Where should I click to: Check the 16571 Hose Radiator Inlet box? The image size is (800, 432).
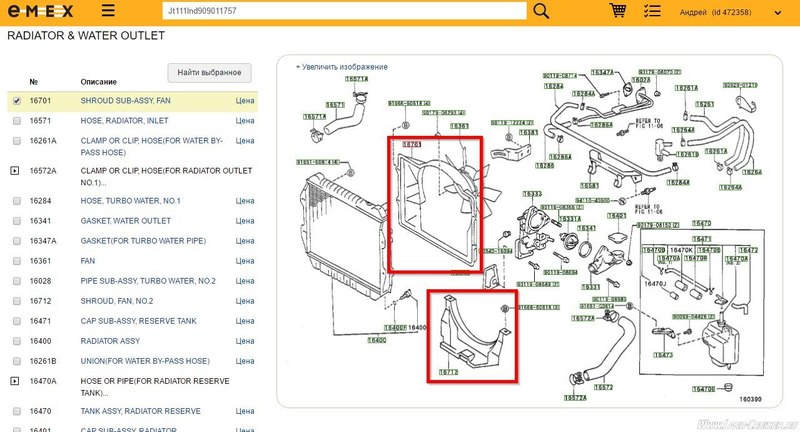(x=16, y=121)
